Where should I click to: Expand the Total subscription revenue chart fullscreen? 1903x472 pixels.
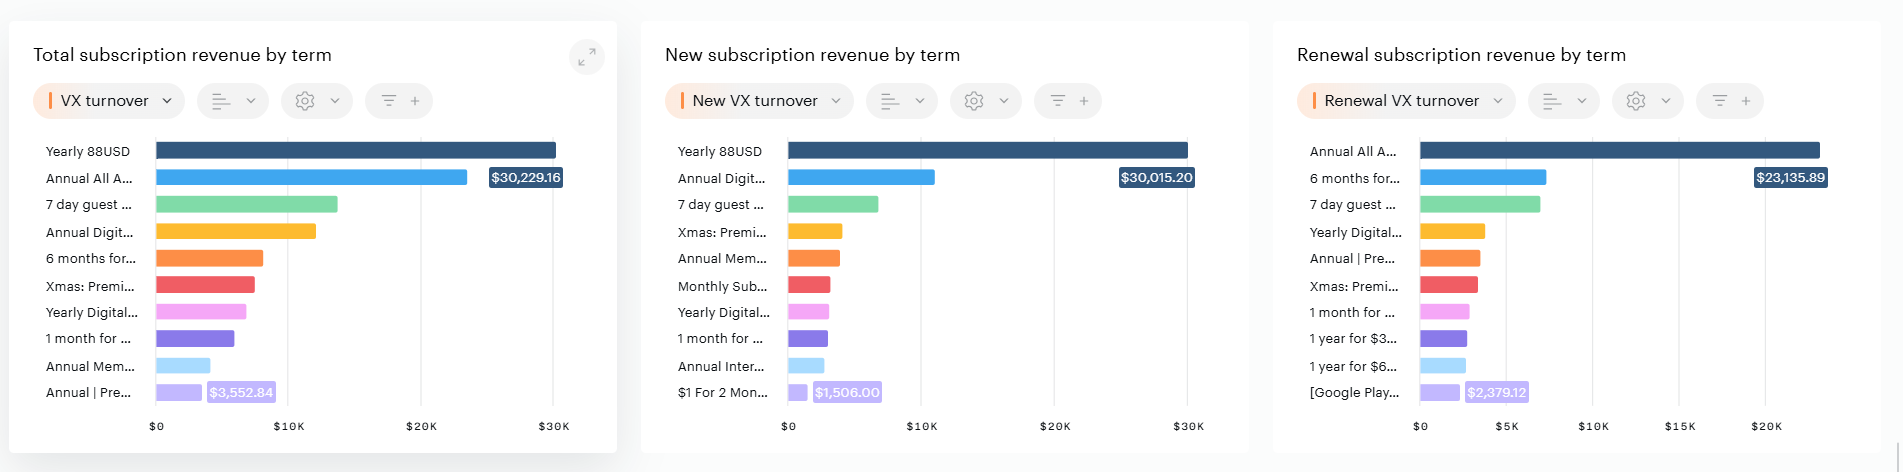pos(587,57)
